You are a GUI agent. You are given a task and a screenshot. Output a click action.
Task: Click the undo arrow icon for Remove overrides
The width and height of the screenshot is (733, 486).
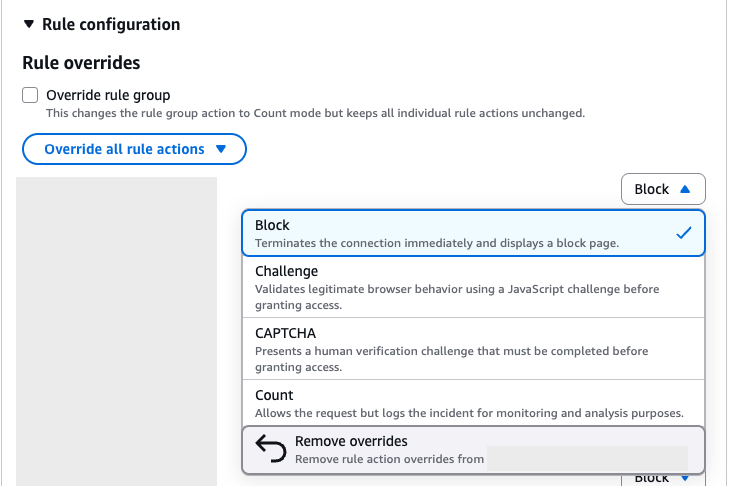(x=270, y=449)
